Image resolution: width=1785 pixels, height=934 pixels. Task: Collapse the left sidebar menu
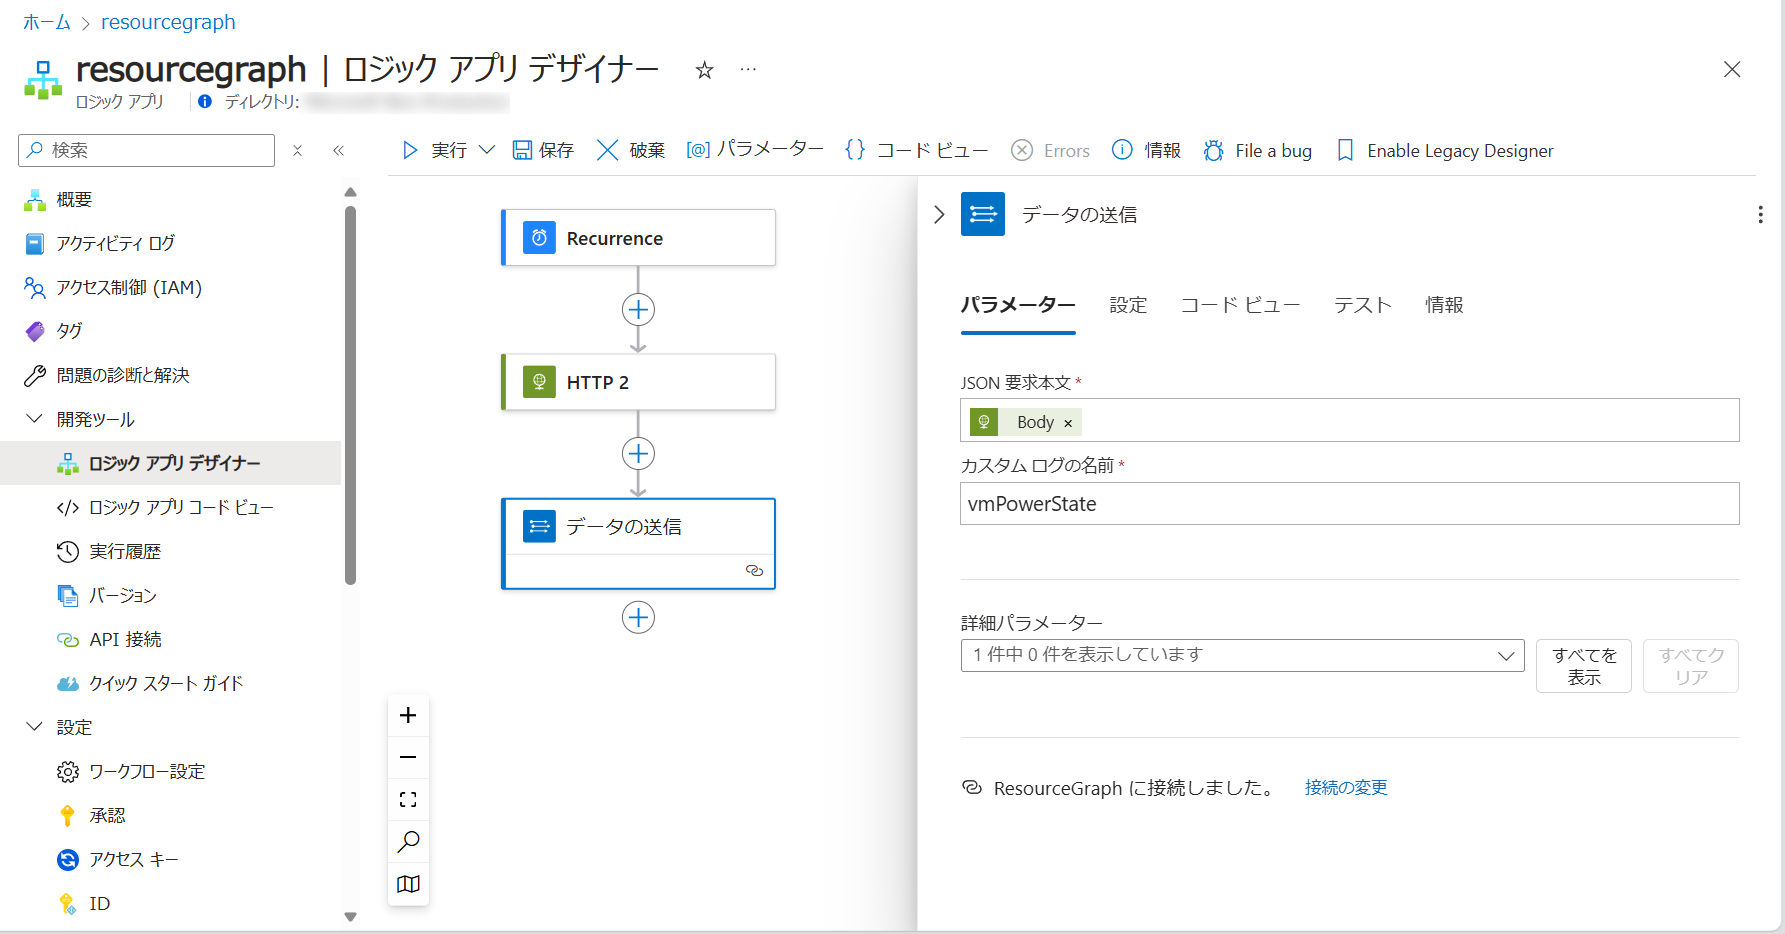339,150
